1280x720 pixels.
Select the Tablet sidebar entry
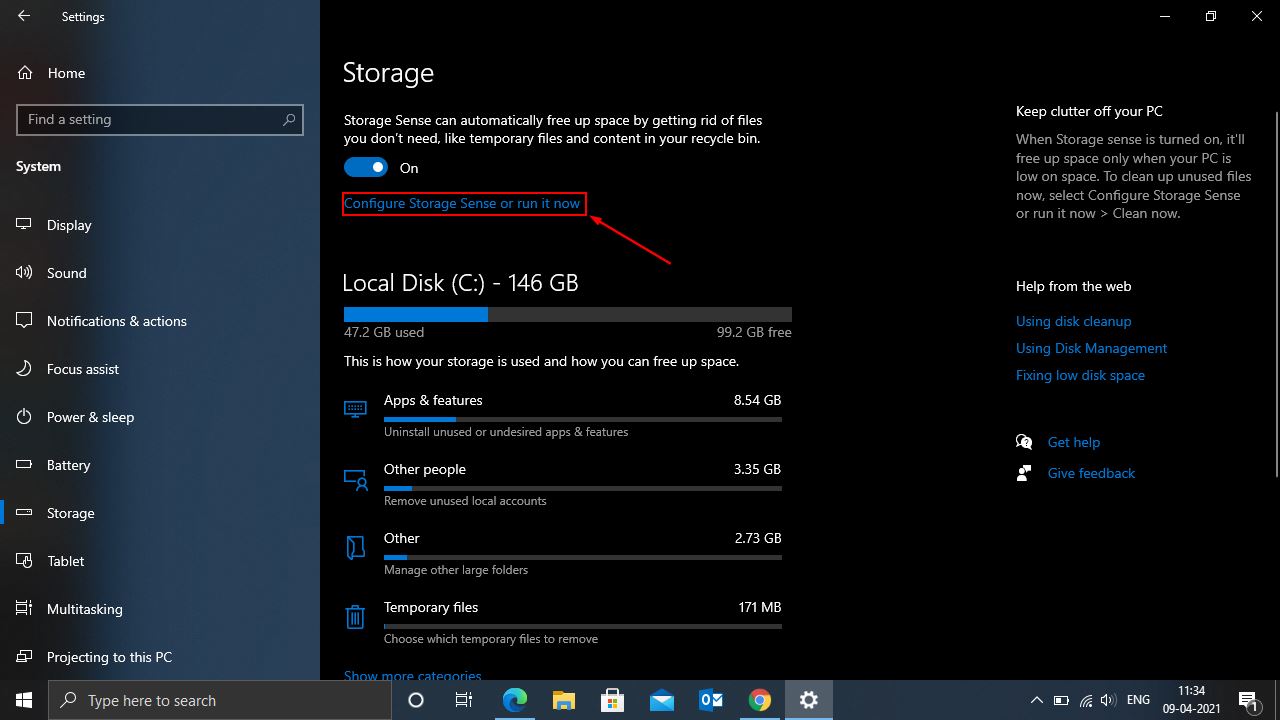point(64,561)
